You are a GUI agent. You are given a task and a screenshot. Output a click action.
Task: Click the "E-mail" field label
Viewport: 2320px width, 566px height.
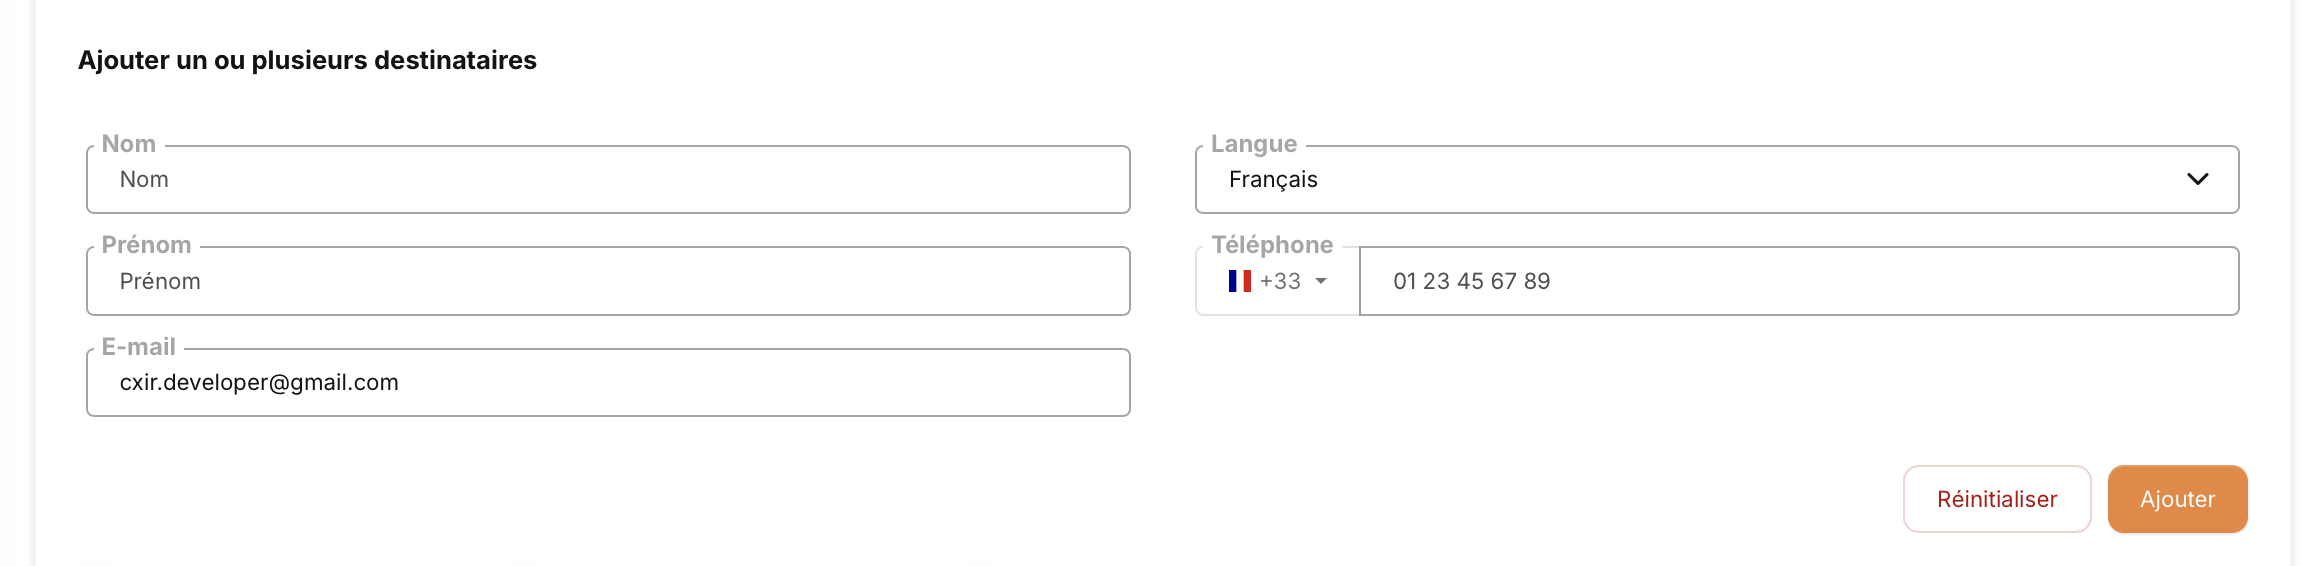click(139, 347)
